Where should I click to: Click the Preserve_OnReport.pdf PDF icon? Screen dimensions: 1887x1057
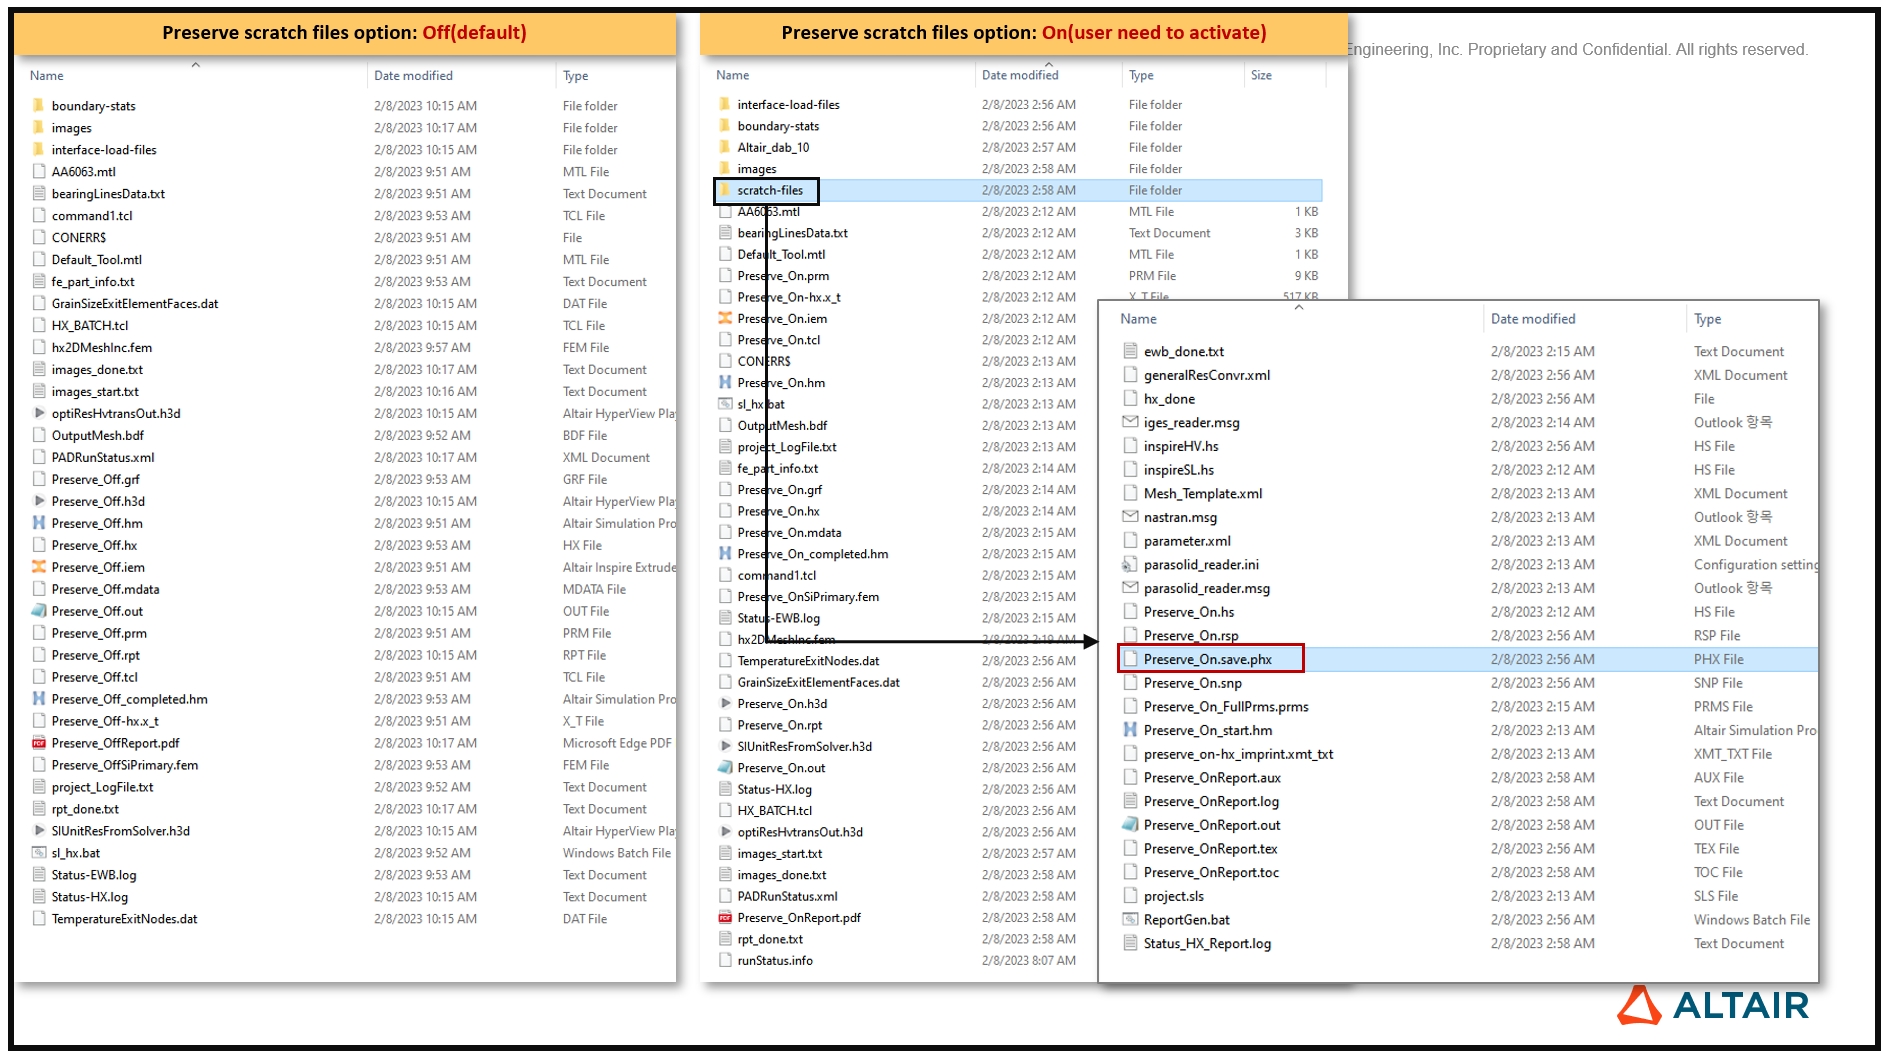(x=725, y=917)
